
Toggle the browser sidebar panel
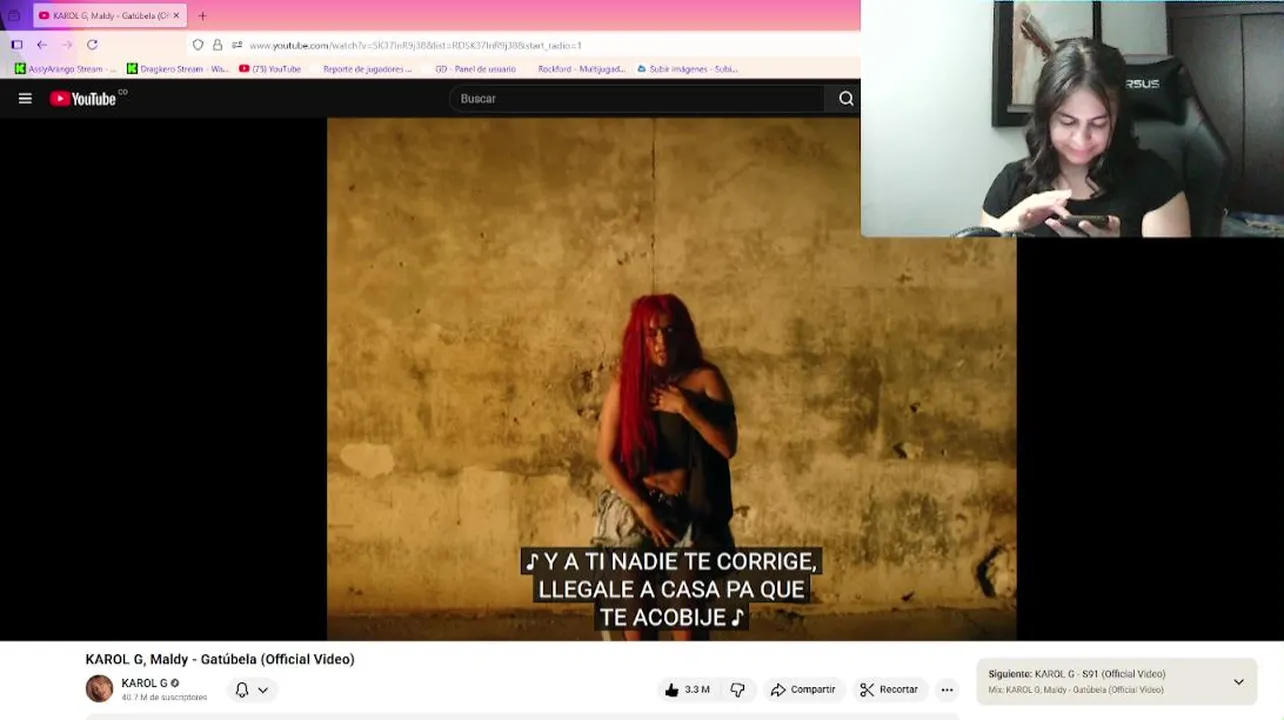[16, 45]
